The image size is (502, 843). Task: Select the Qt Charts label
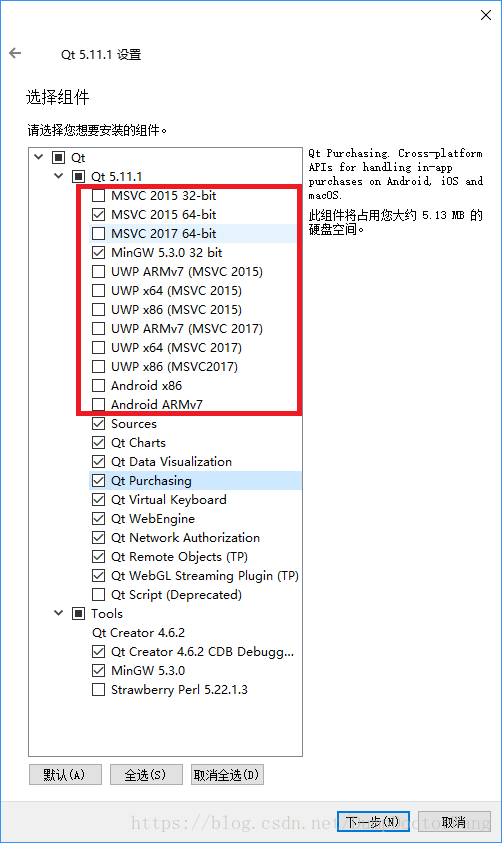click(138, 442)
